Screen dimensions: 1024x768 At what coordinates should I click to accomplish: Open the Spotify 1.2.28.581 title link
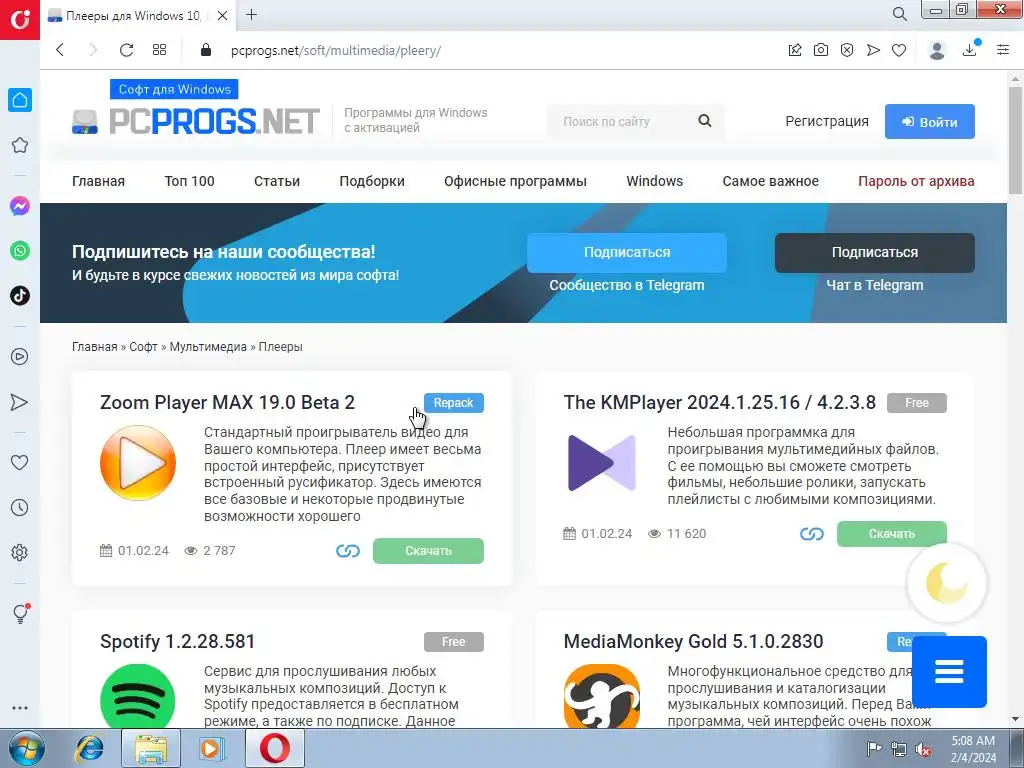click(x=178, y=641)
